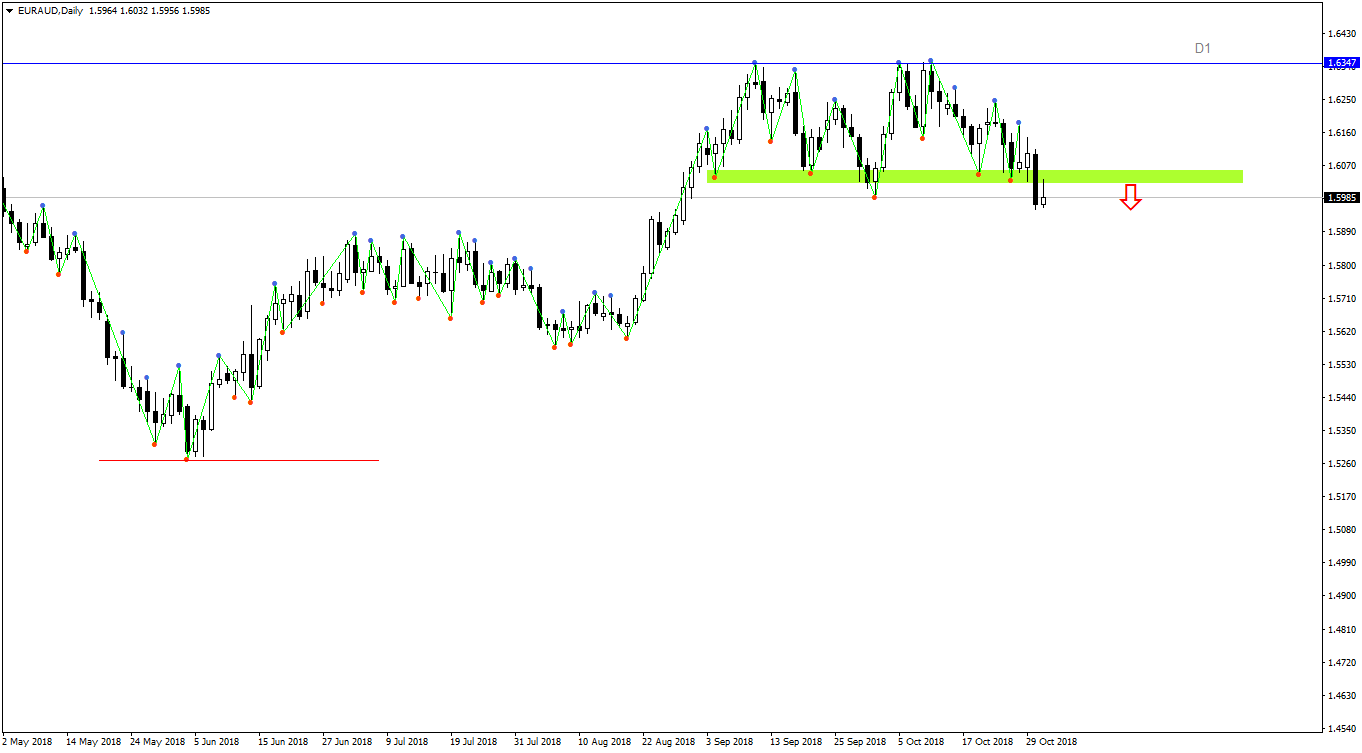
Task: Select the D1 timeframe label
Action: pyautogui.click(x=1202, y=48)
